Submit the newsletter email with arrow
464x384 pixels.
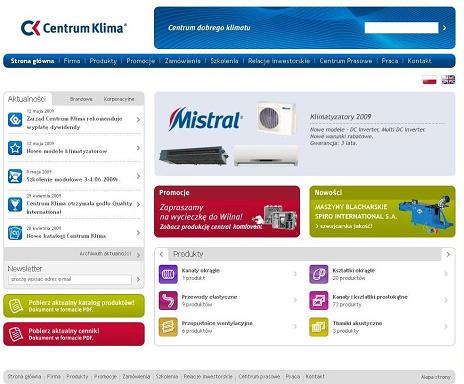point(138,279)
